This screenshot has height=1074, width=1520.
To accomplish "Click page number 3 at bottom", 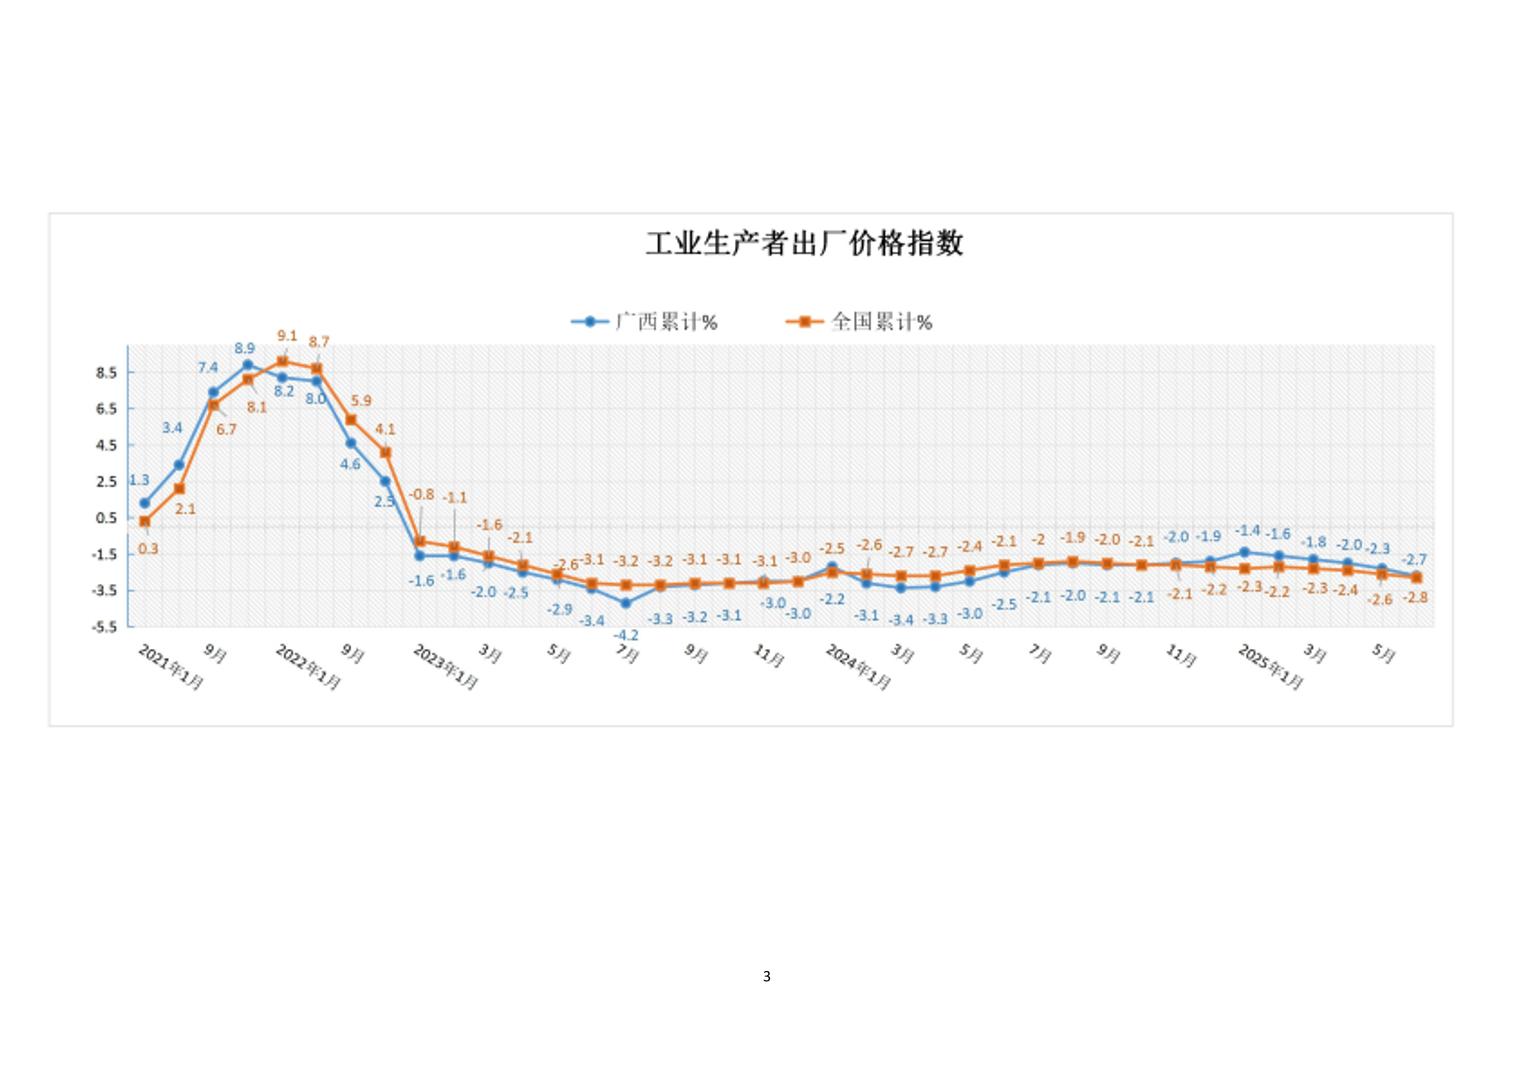I will pyautogui.click(x=767, y=976).
